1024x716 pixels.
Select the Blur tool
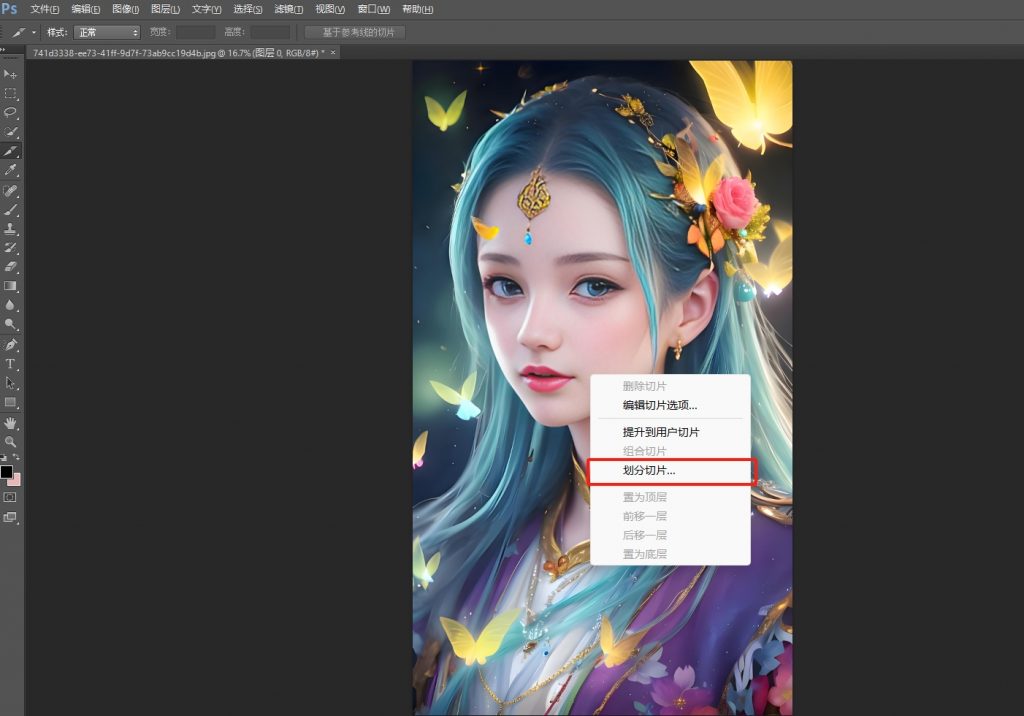(x=10, y=304)
